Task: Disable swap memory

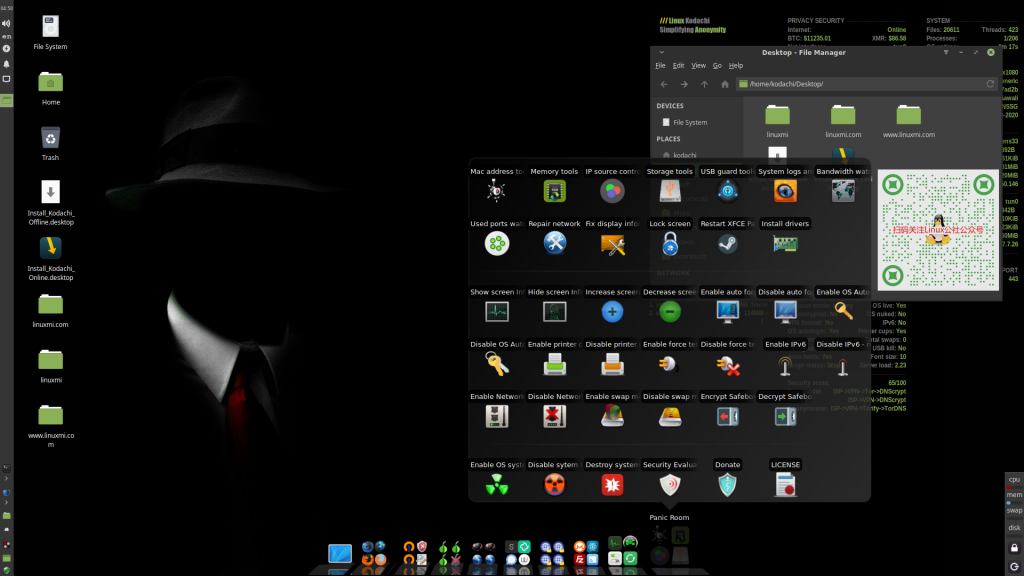Action: 669,416
